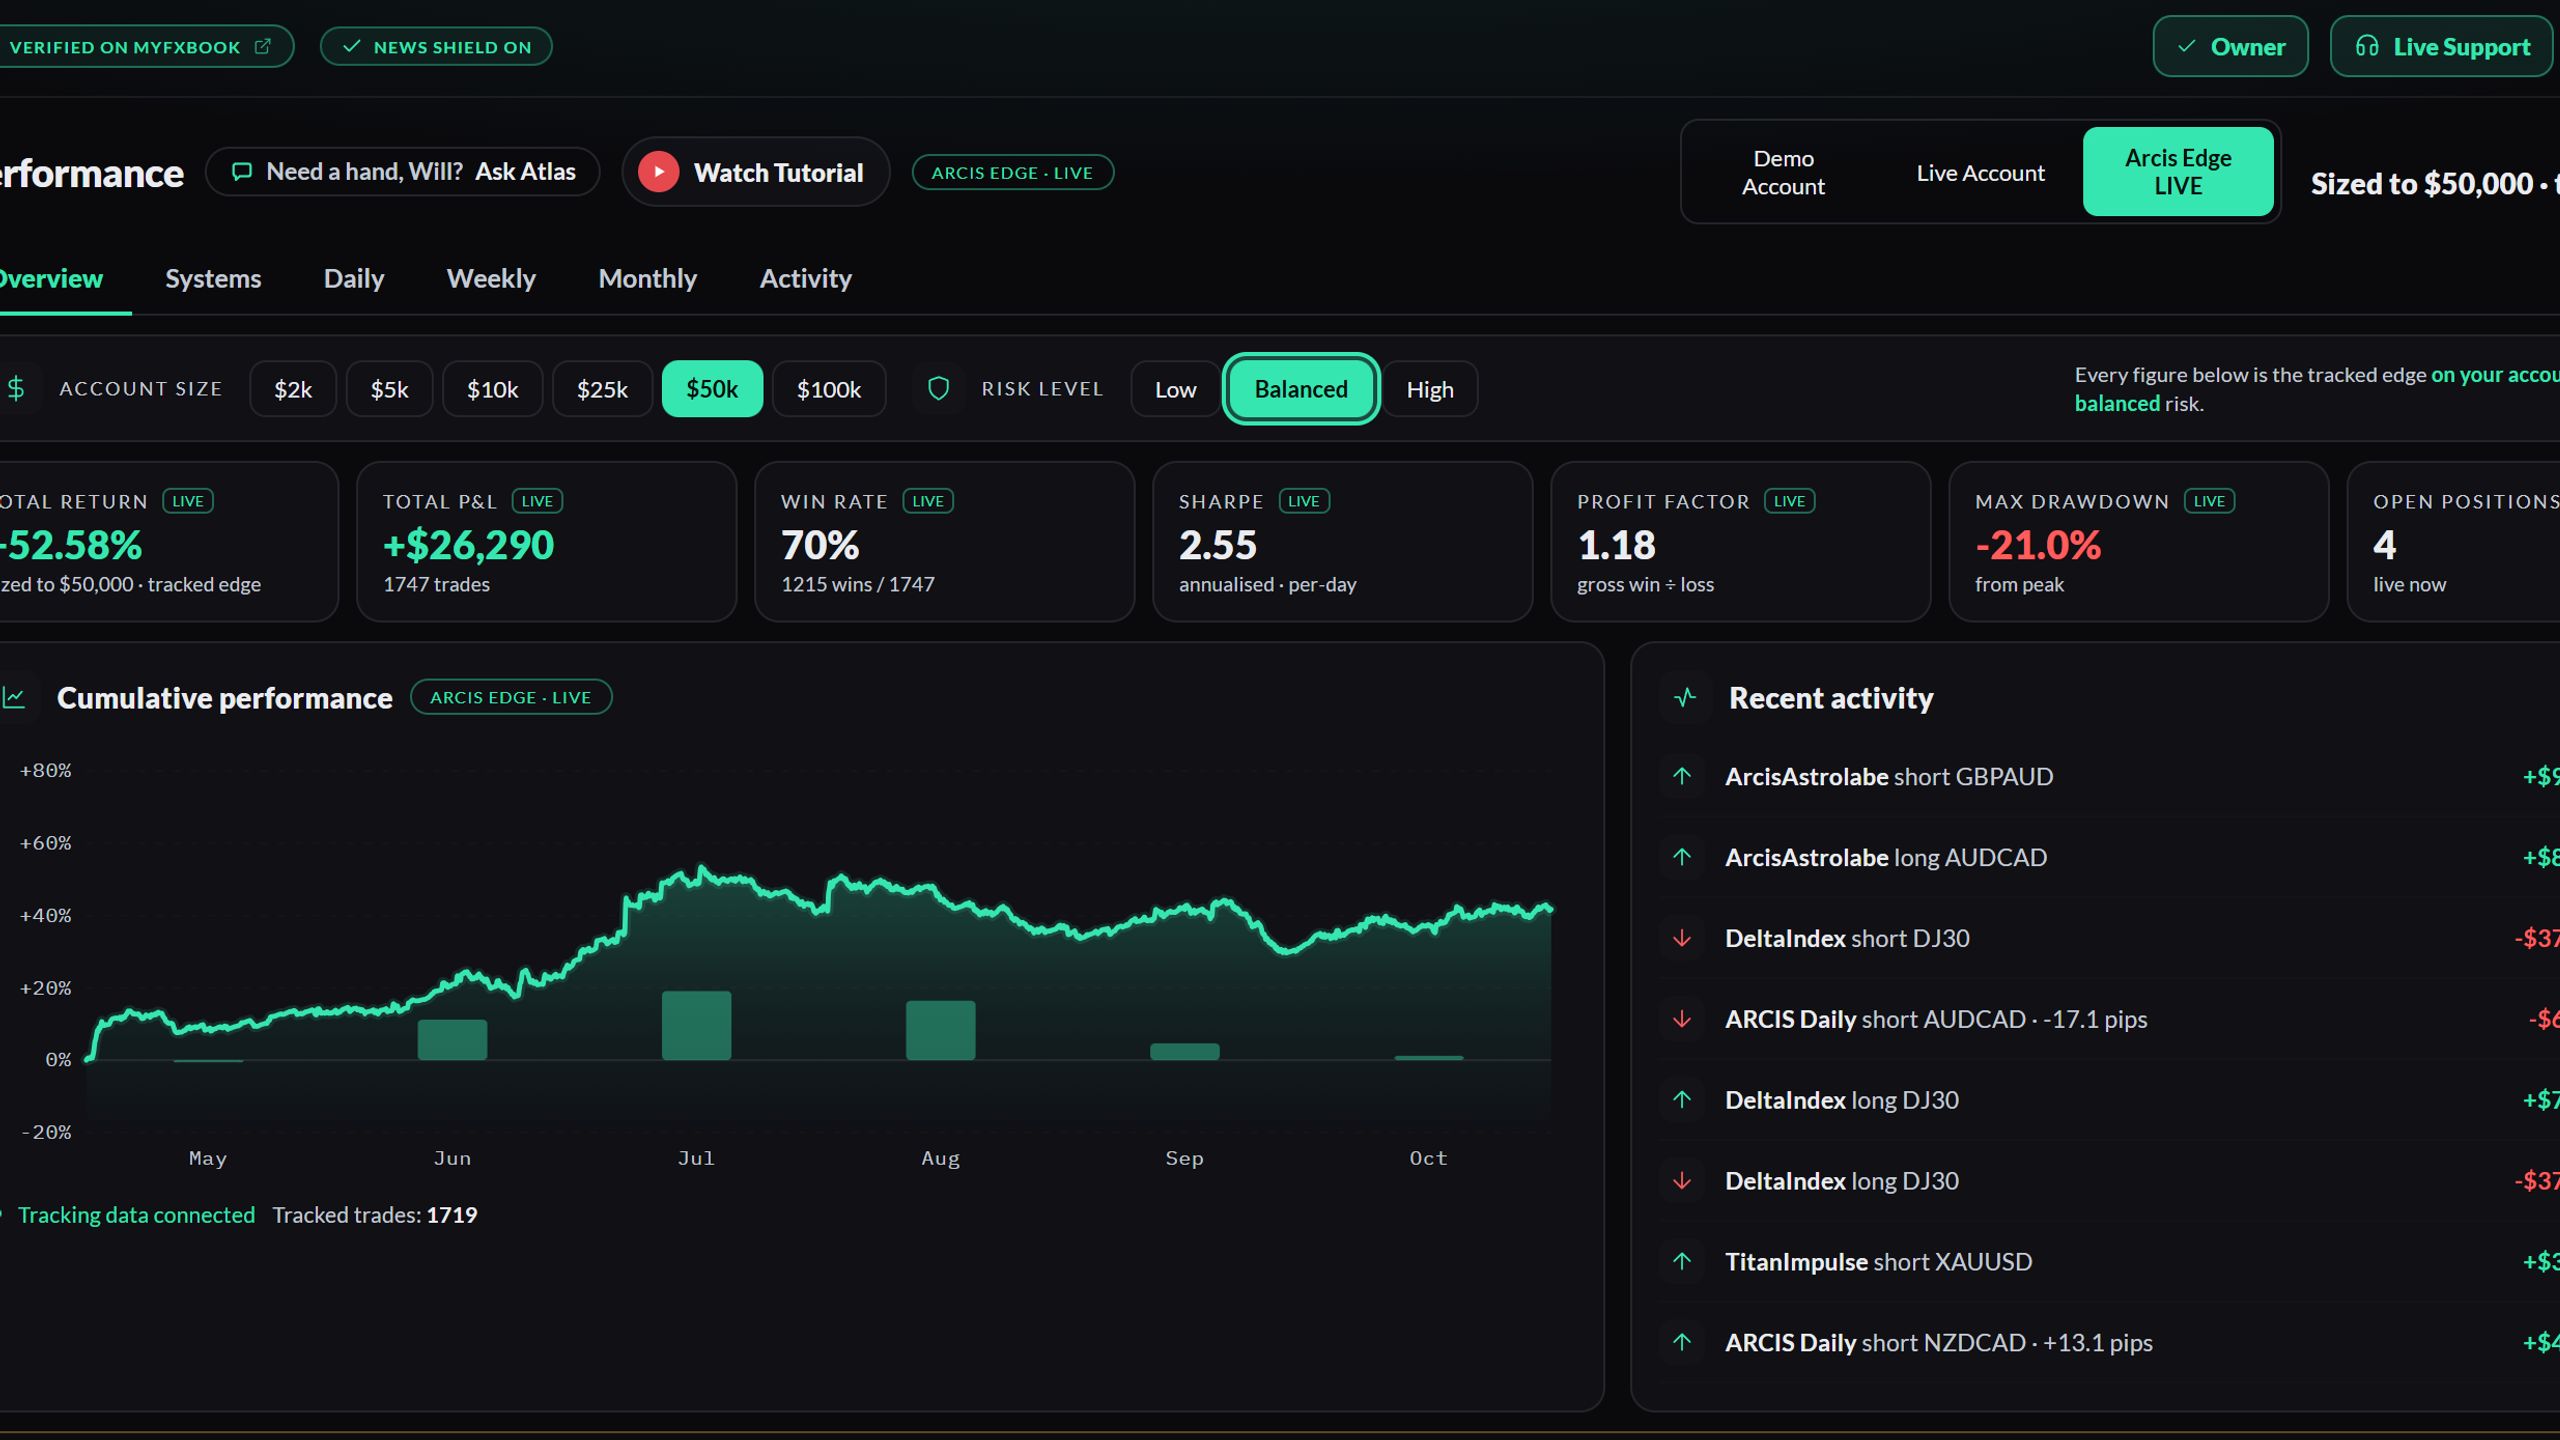Click the red down arrow for DeltaIndex short DJ30
The height and width of the screenshot is (1440, 2560).
1682,938
